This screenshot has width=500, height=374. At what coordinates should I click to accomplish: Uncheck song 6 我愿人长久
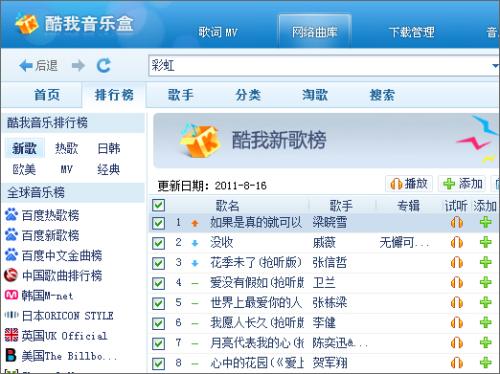click(x=158, y=323)
